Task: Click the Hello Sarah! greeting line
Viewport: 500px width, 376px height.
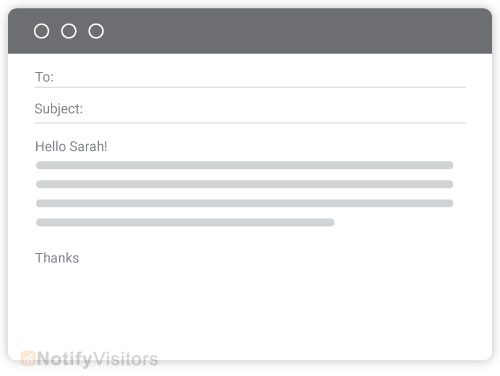Action: click(x=71, y=146)
